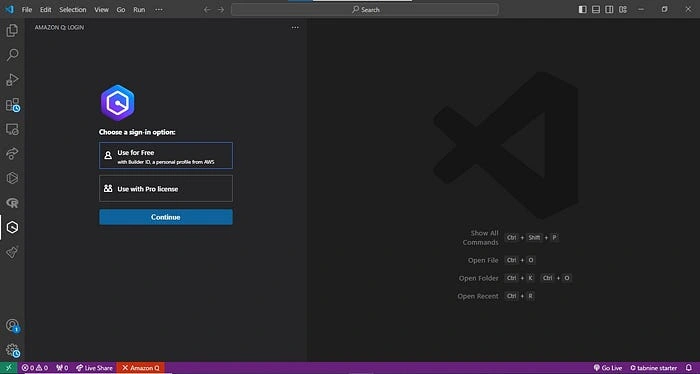Viewport: 700px width, 374px height.
Task: Go forward with the right arrow
Action: [221, 9]
